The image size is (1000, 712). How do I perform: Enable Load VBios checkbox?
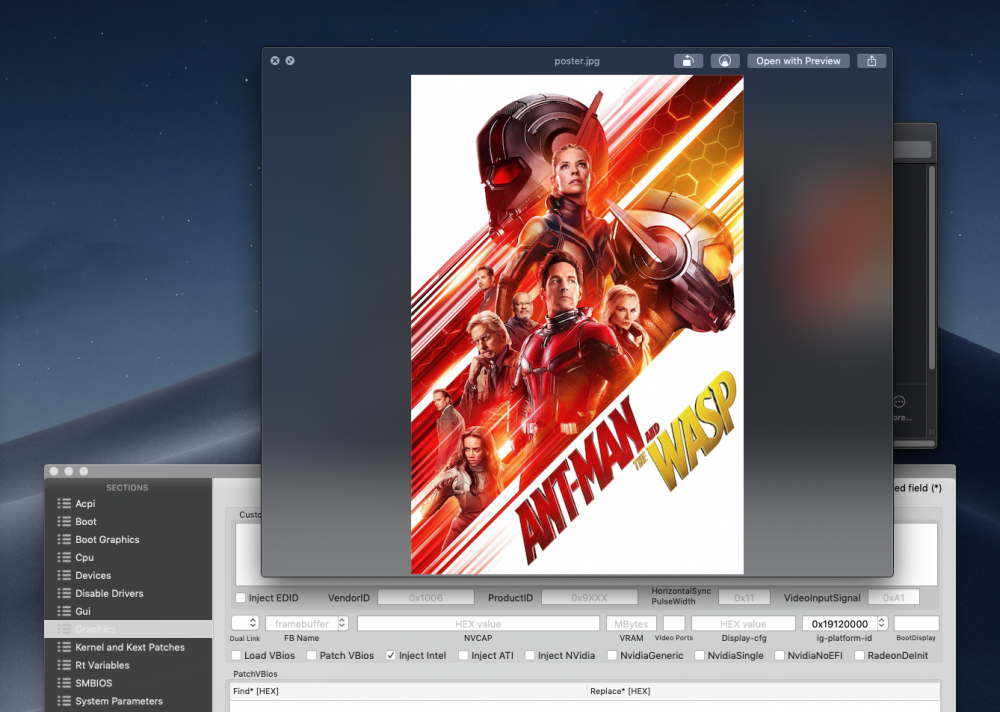[x=237, y=655]
